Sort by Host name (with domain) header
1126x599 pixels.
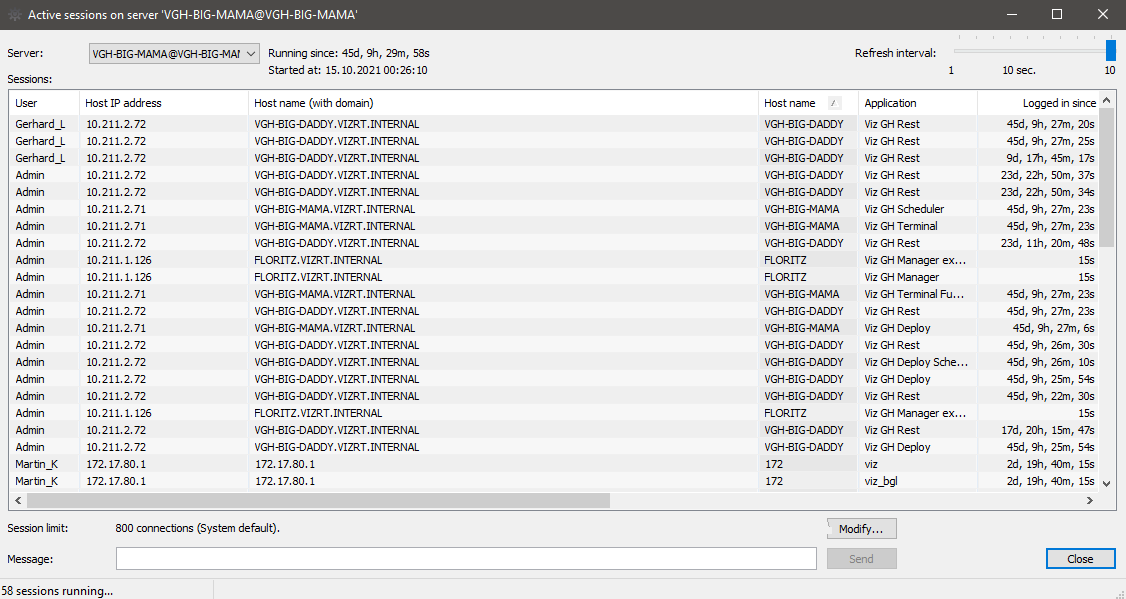click(x=503, y=103)
